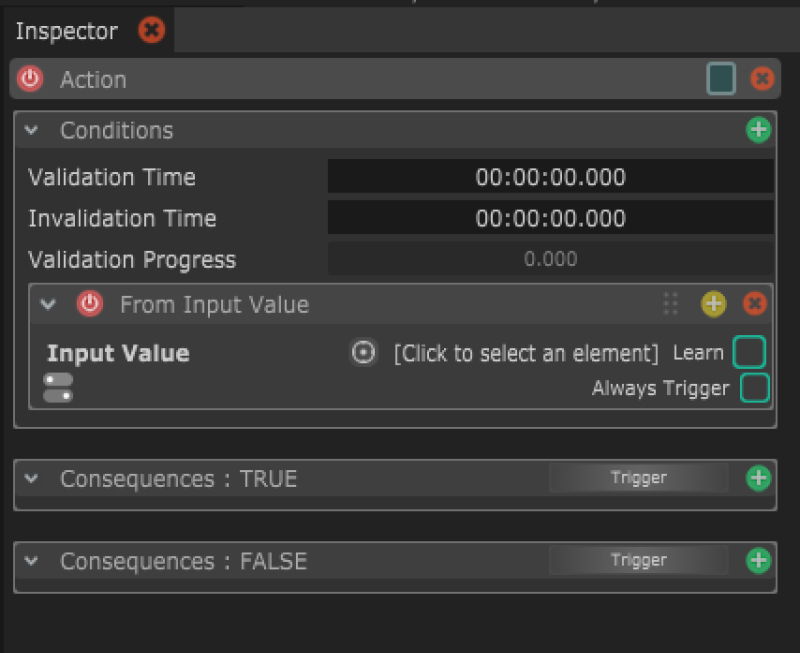This screenshot has width=800, height=653.
Task: Remove the Action with its red X
Action: [x=762, y=79]
